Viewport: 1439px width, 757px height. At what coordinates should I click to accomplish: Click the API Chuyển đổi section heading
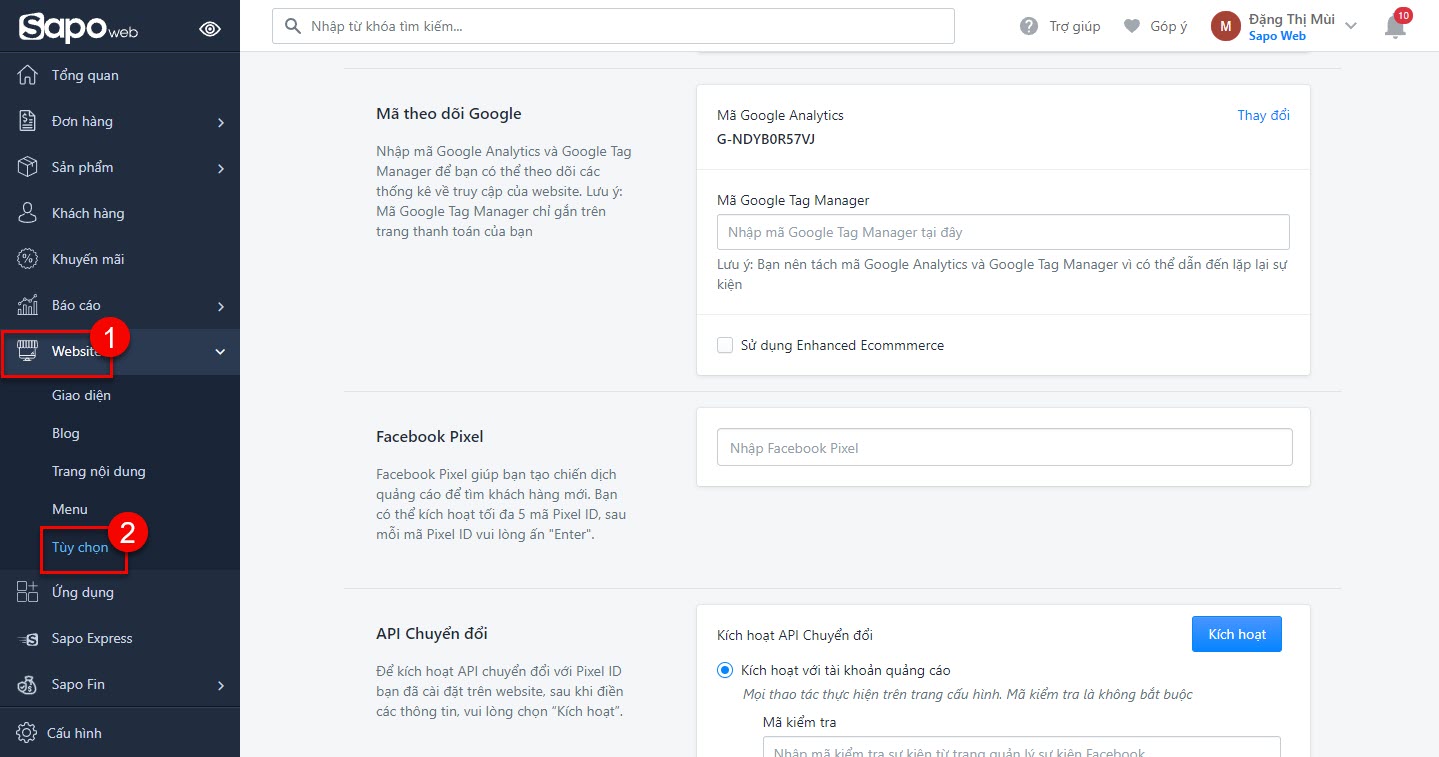pyautogui.click(x=432, y=633)
